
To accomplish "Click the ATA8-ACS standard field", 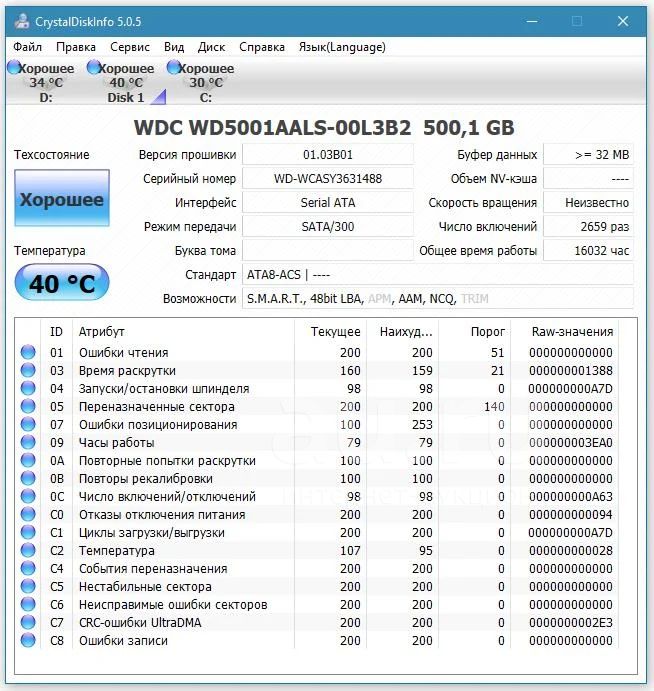I will 438,275.
